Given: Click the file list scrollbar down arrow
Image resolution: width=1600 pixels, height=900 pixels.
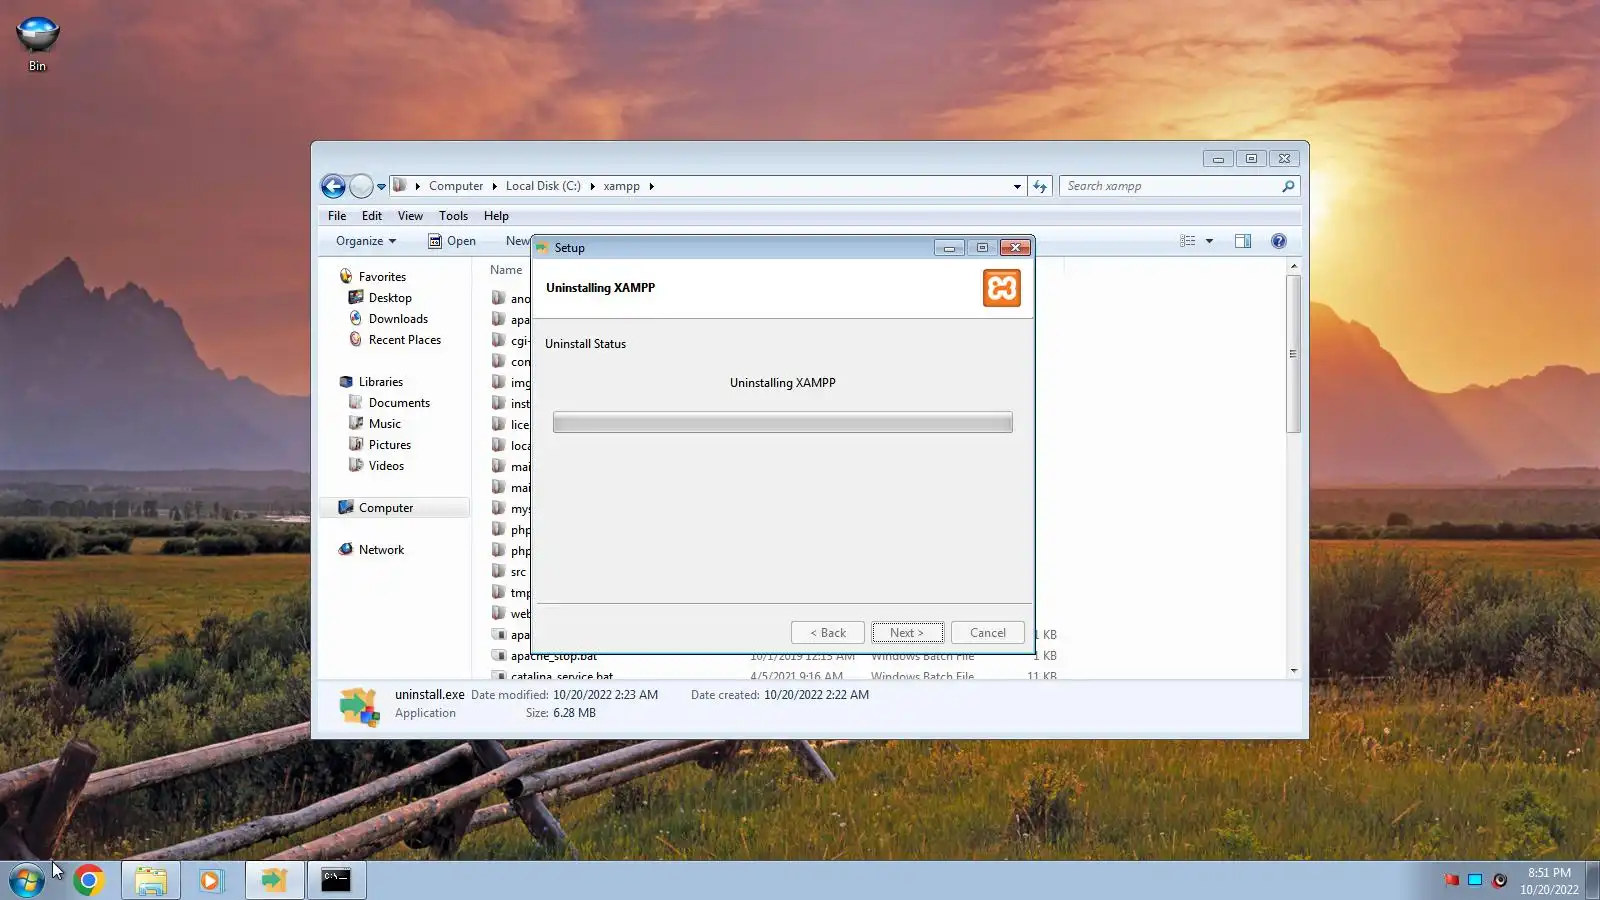Looking at the screenshot, I should tap(1294, 670).
